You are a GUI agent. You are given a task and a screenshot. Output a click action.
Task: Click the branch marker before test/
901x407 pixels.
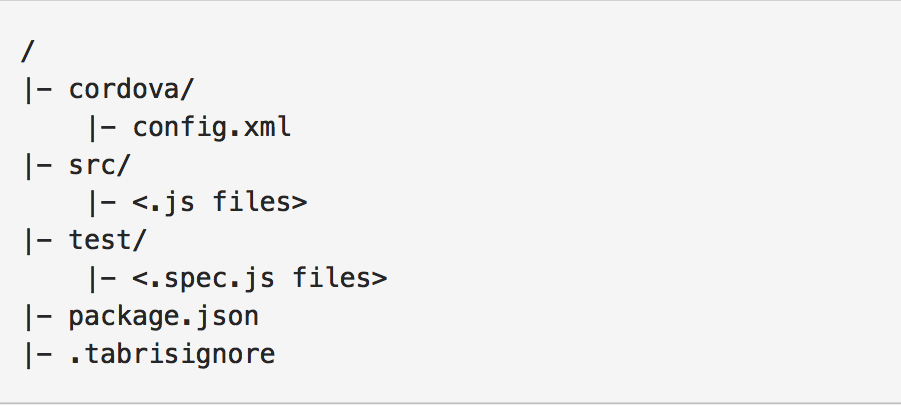[x=38, y=241]
